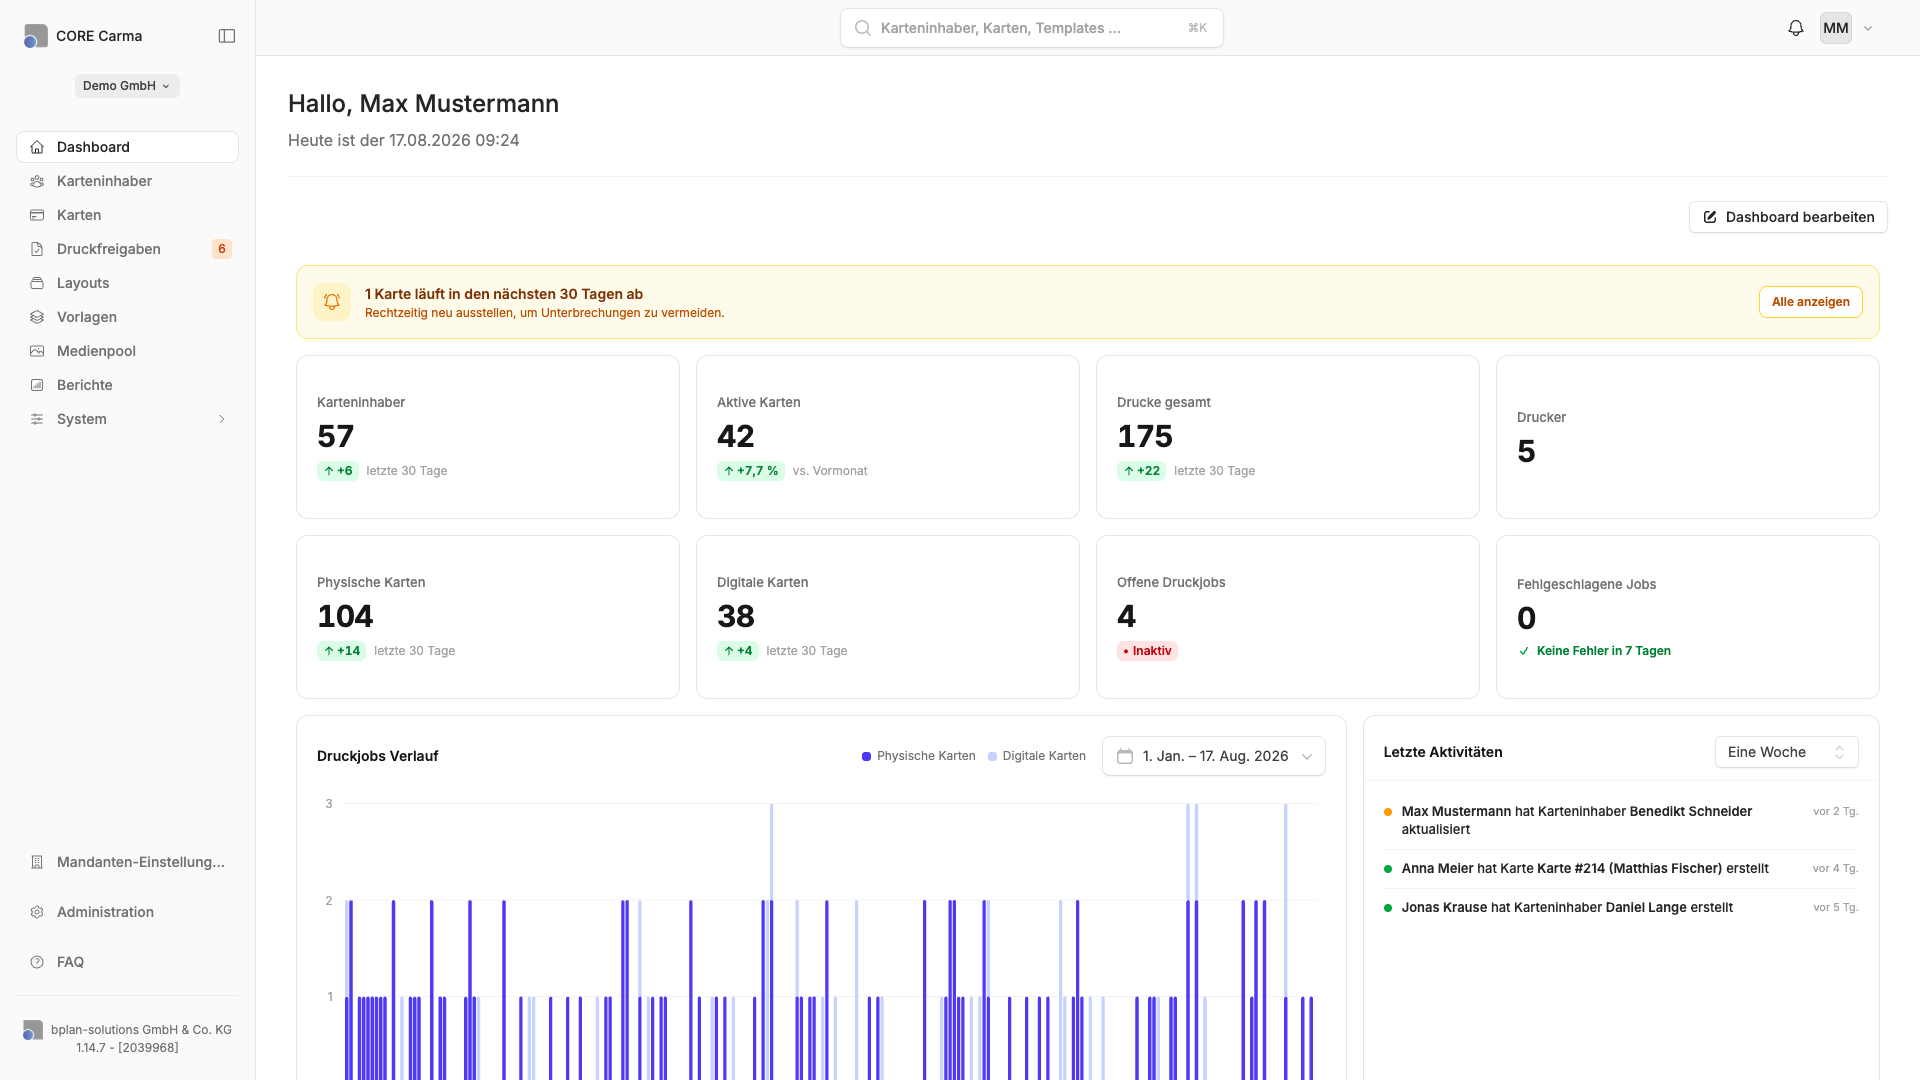Collapse the sidebar with the panel icon
1920x1080 pixels.
(x=227, y=36)
